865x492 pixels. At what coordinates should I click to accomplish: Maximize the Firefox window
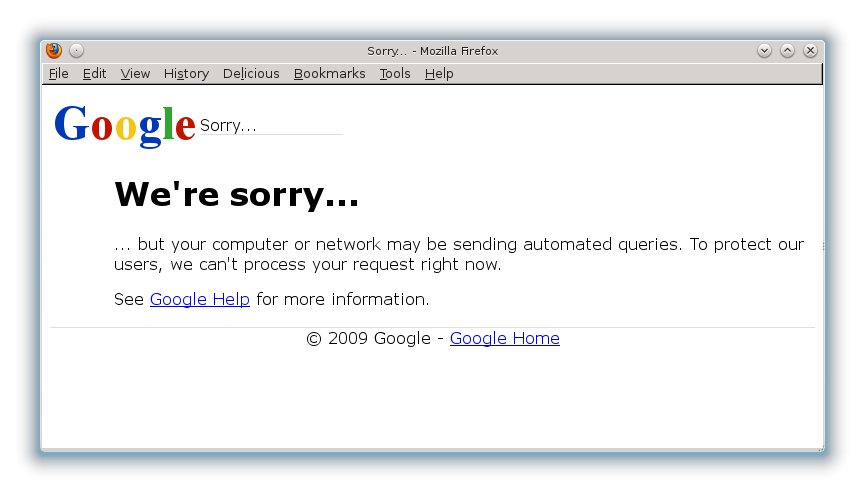pyautogui.click(x=787, y=51)
